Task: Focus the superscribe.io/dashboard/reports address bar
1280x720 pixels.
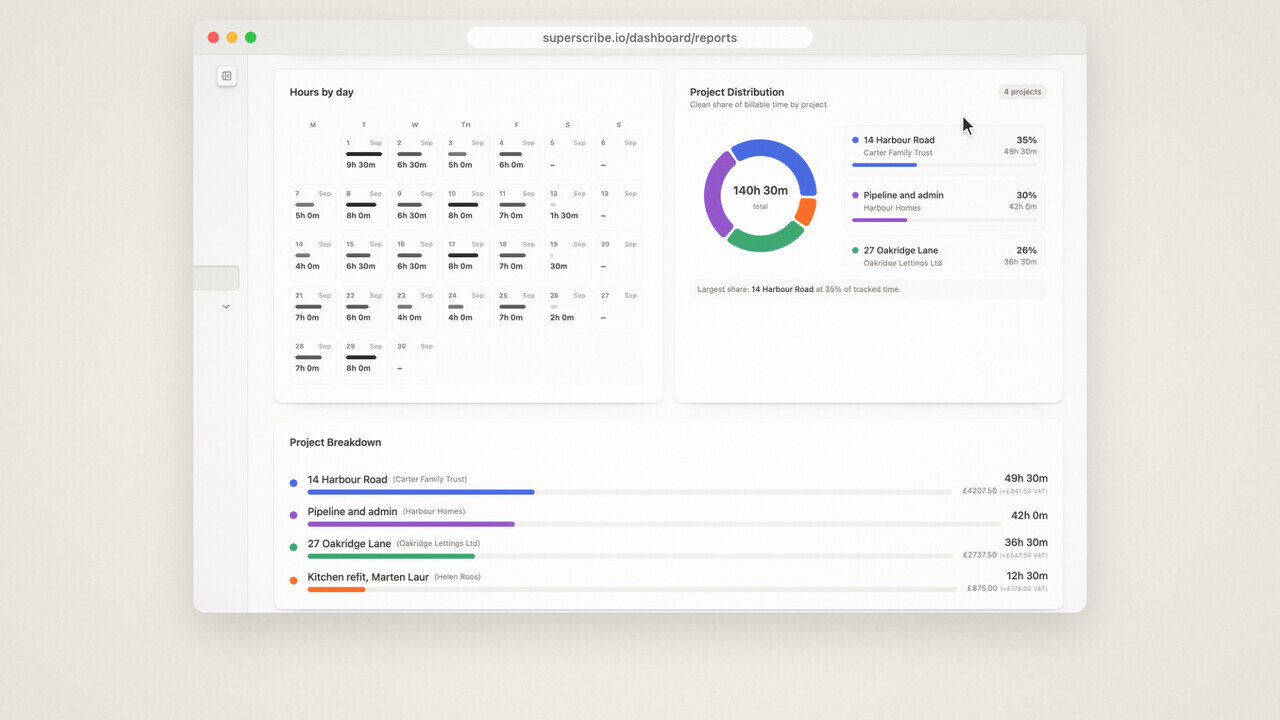Action: coord(640,38)
